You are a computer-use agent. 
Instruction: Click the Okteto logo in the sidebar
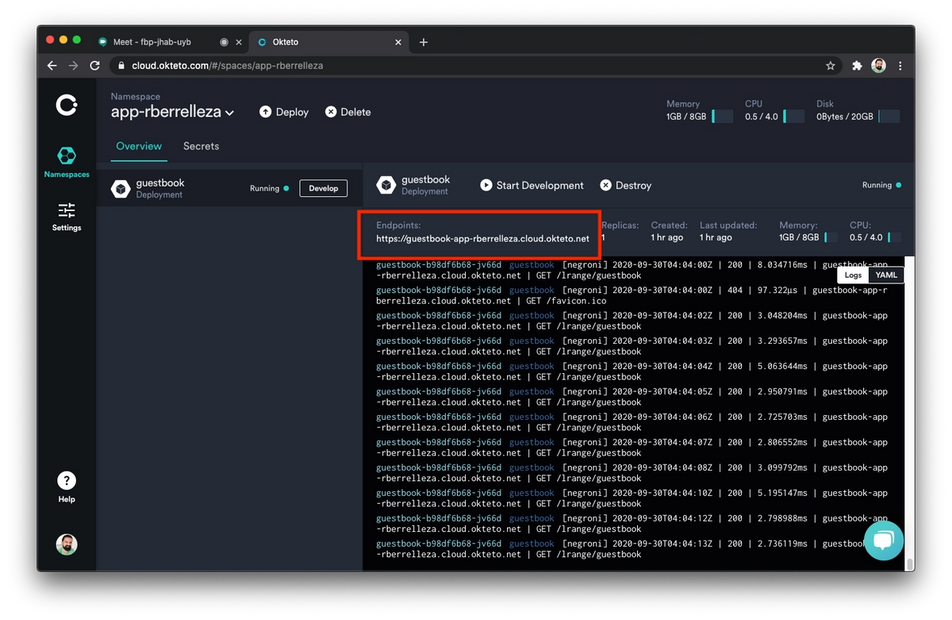point(66,105)
